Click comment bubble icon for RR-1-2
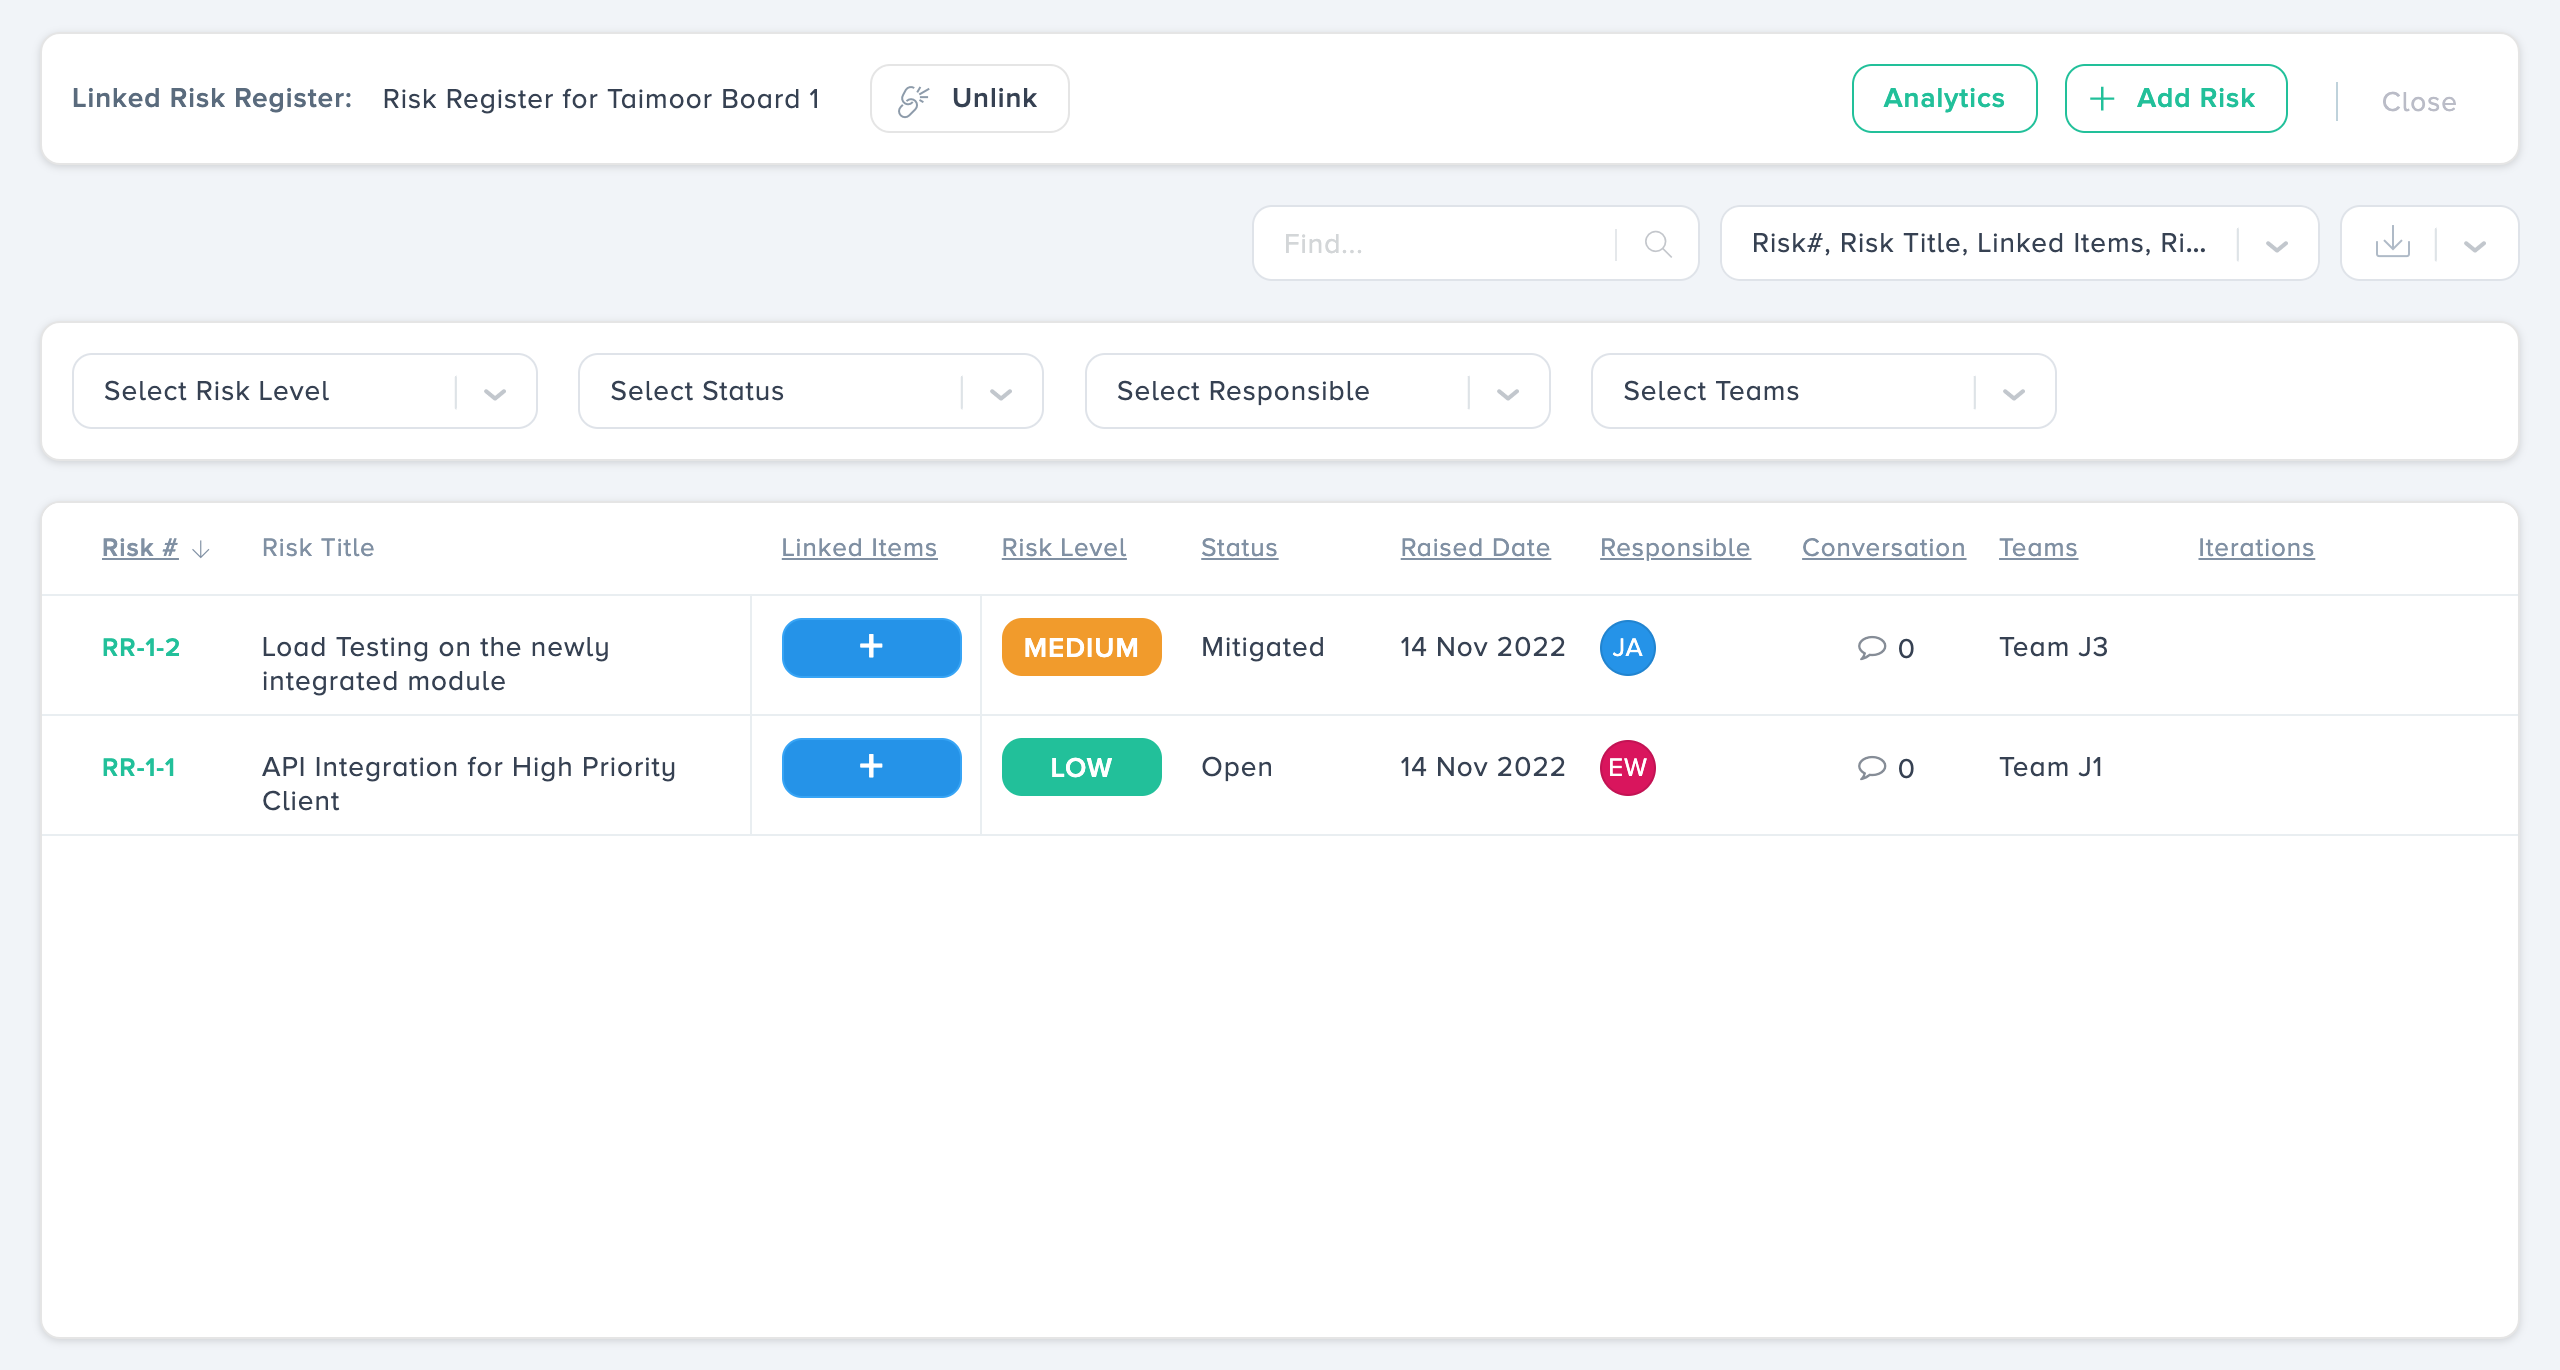The width and height of the screenshot is (2560, 1370). [1871, 648]
